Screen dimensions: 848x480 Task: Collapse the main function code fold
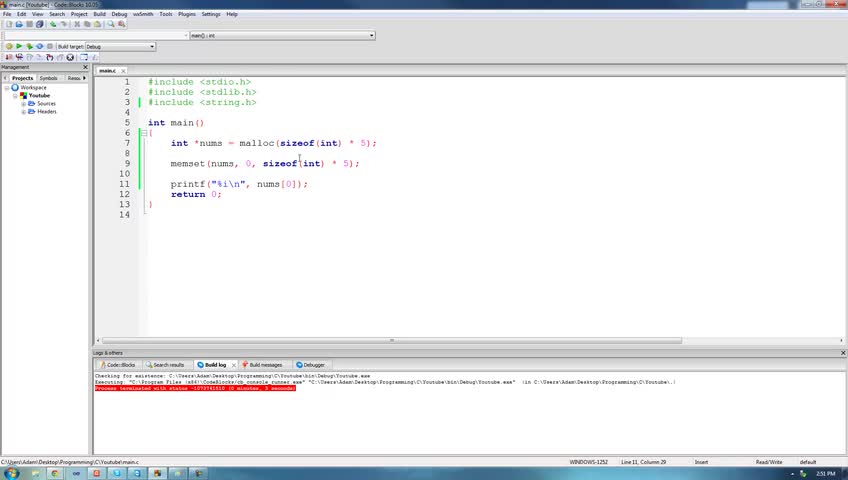pos(144,133)
